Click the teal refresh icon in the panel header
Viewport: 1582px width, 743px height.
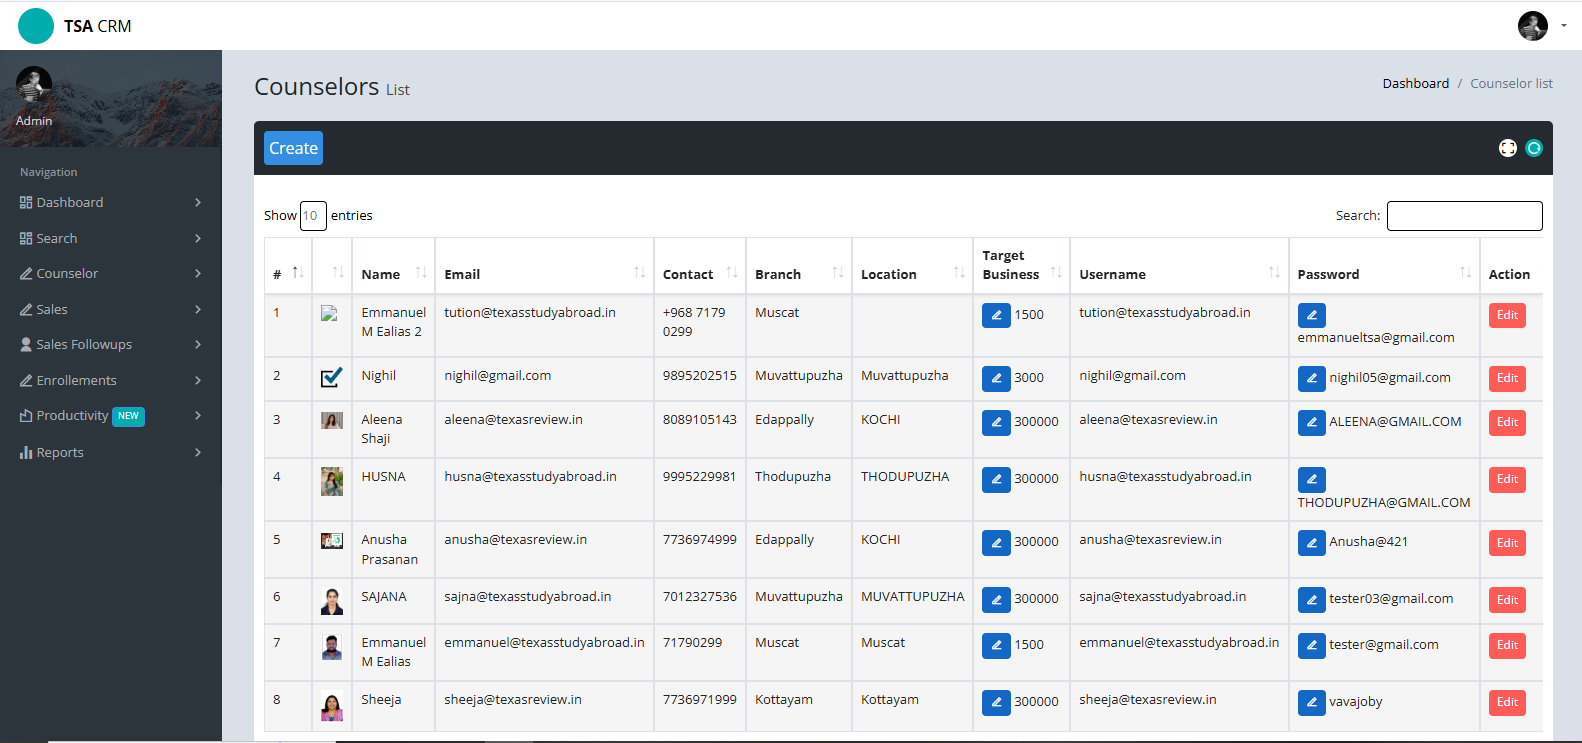coord(1534,148)
